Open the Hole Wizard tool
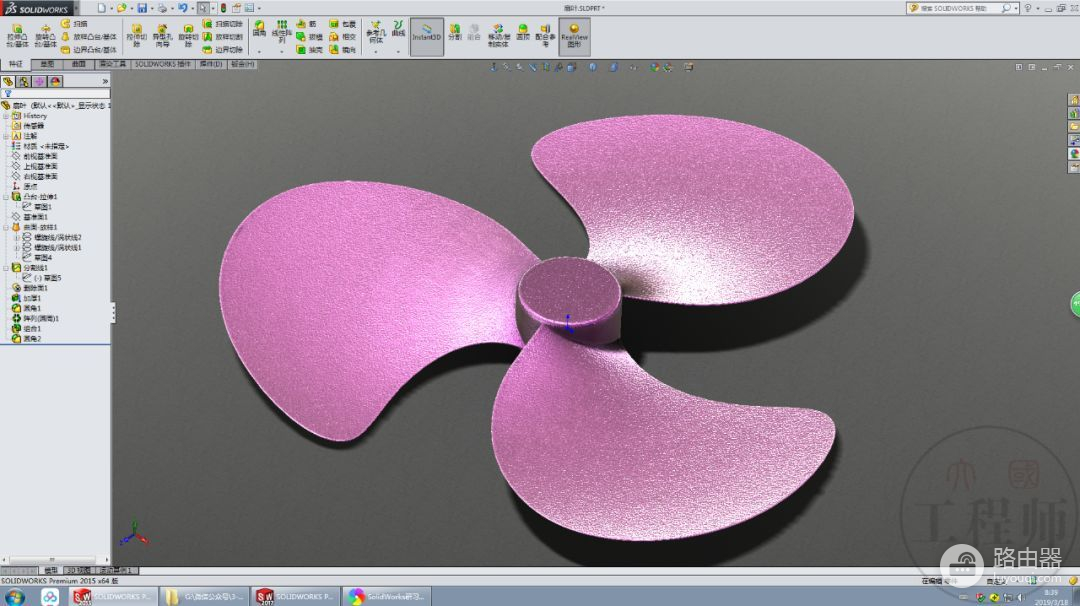 (x=161, y=34)
